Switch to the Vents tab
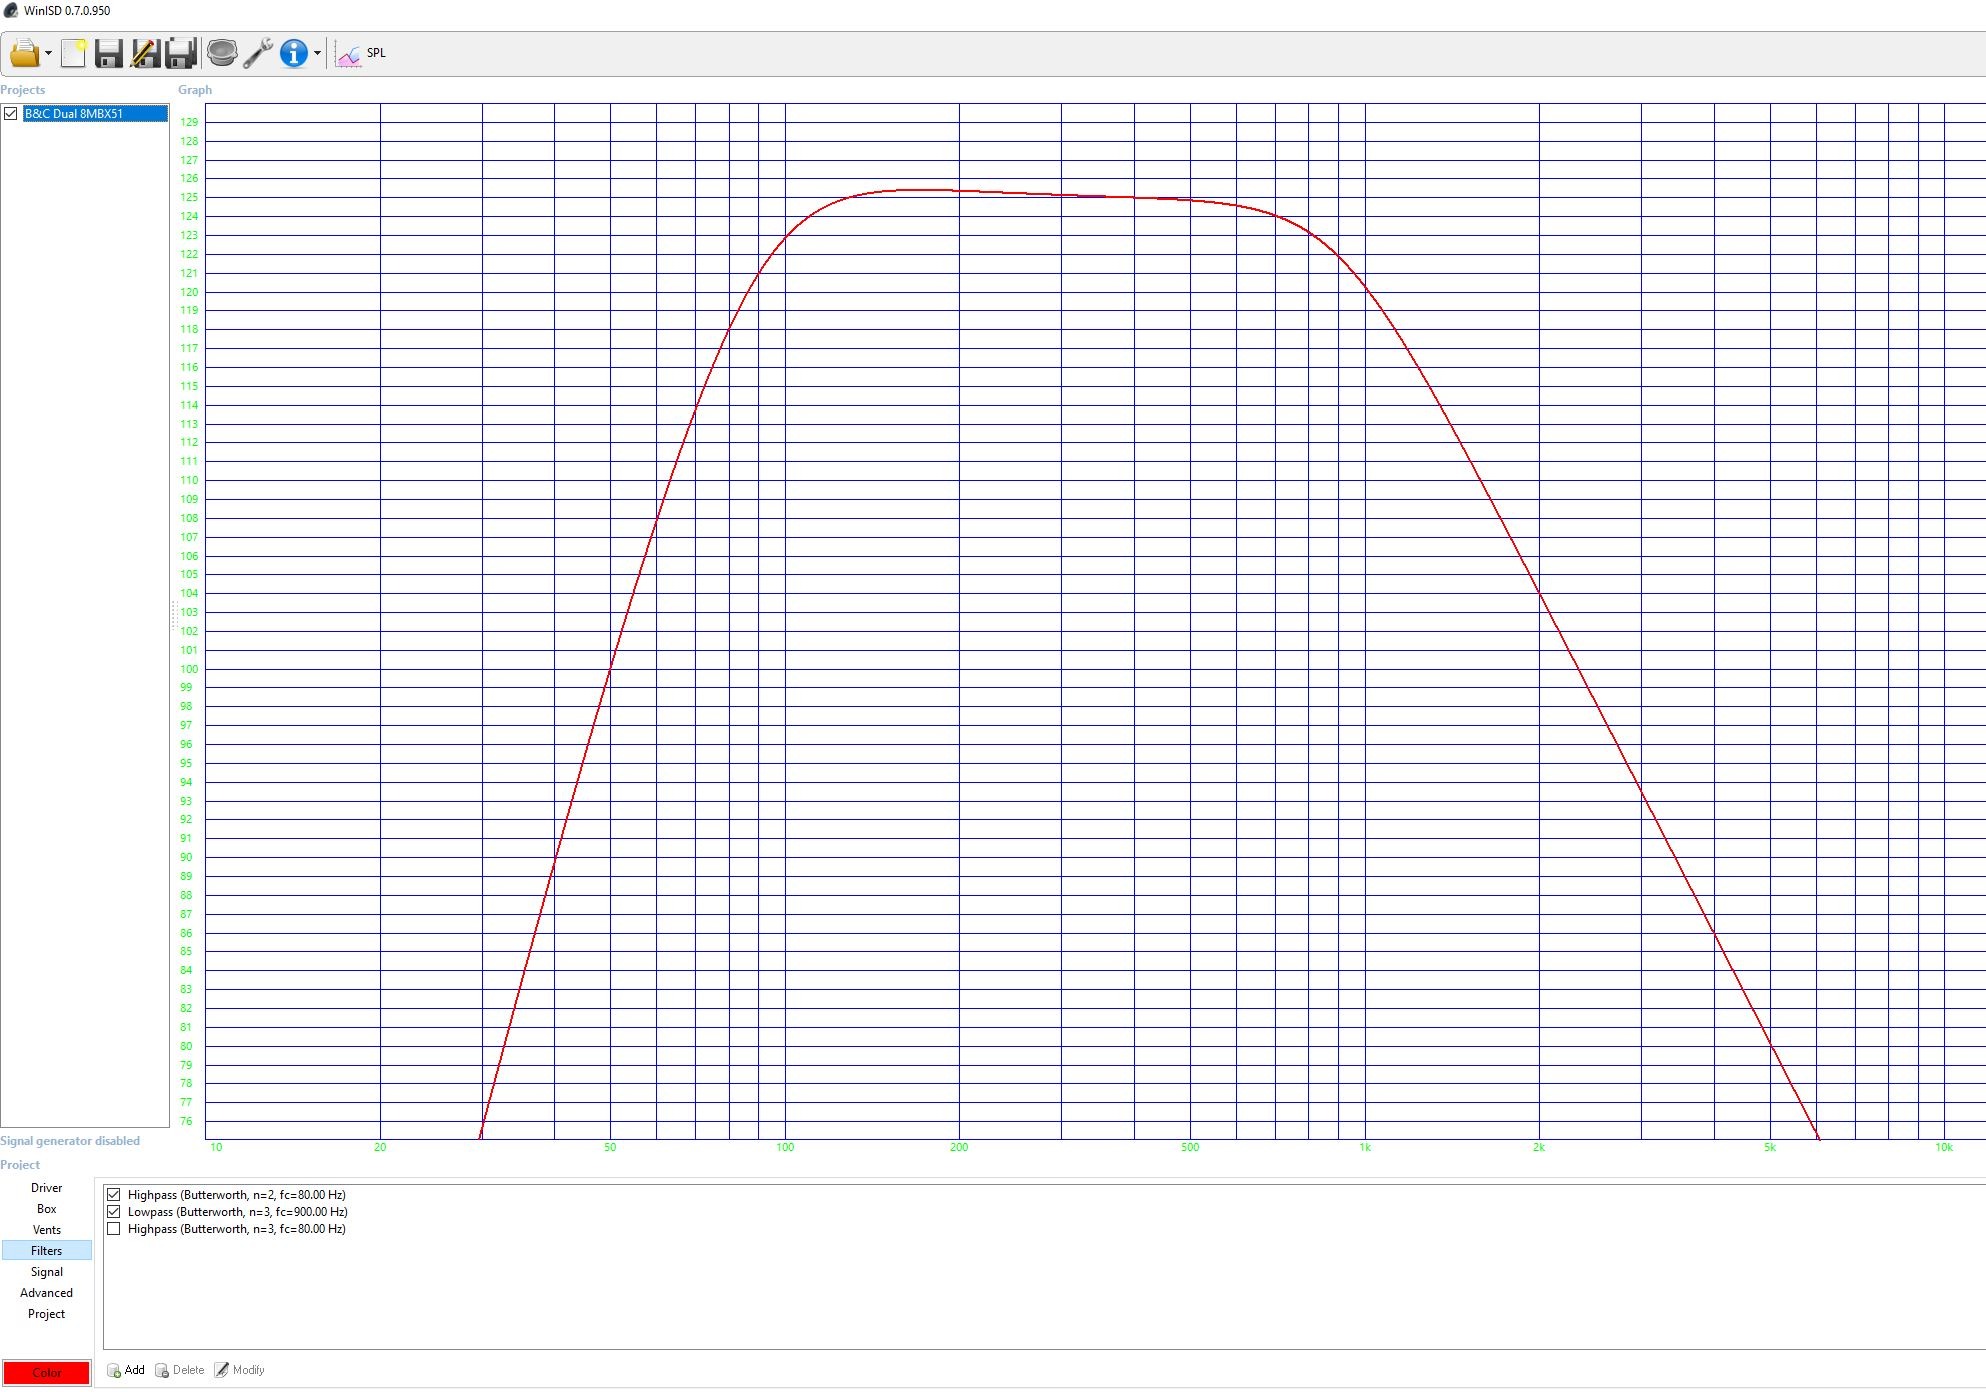1986x1392 pixels. (x=47, y=1230)
